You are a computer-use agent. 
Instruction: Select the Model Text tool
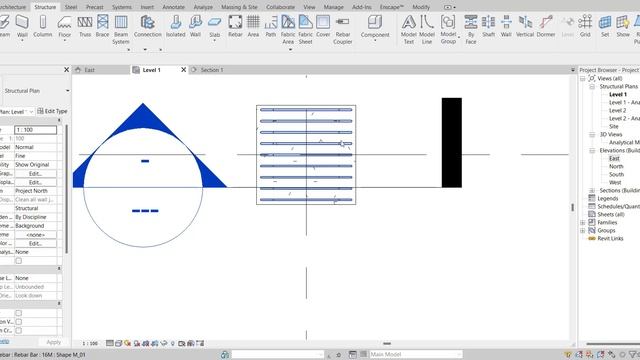click(x=409, y=29)
